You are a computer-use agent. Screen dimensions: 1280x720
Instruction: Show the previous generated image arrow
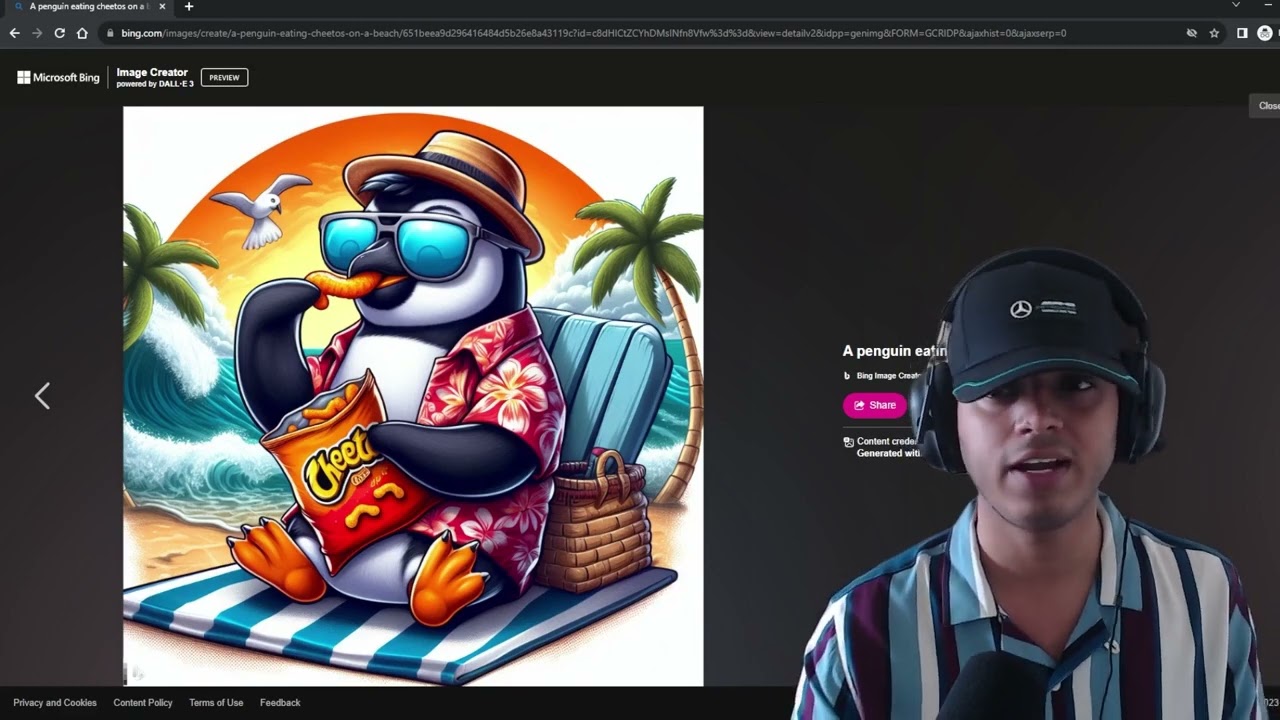42,396
